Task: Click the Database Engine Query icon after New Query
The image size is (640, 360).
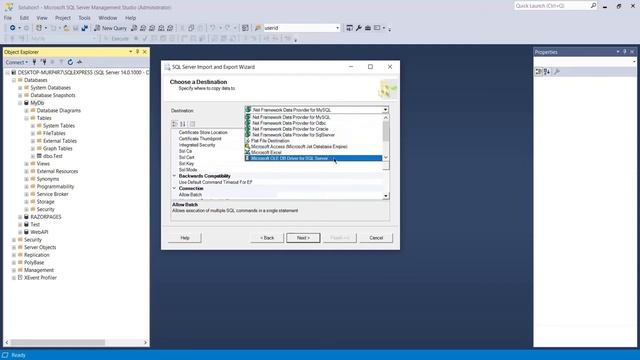Action: click(x=134, y=28)
